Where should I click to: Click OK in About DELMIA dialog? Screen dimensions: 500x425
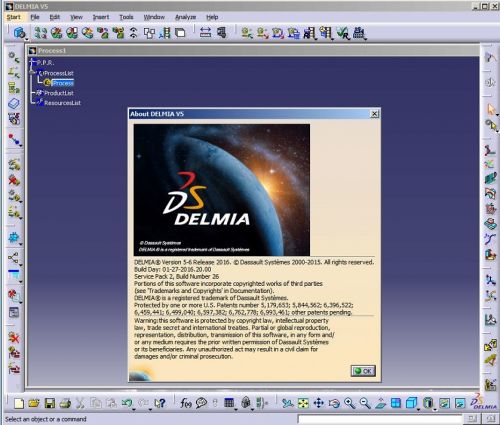pos(363,371)
